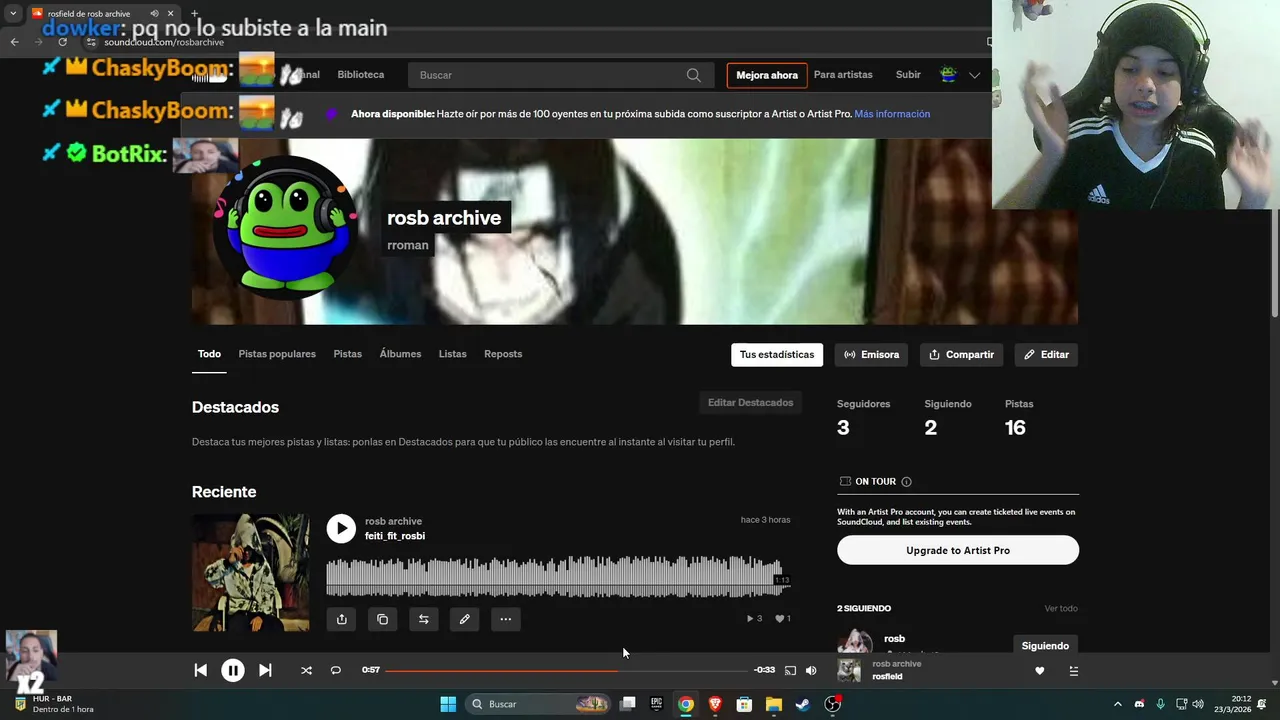Open the Álbumes tab

[x=400, y=354]
